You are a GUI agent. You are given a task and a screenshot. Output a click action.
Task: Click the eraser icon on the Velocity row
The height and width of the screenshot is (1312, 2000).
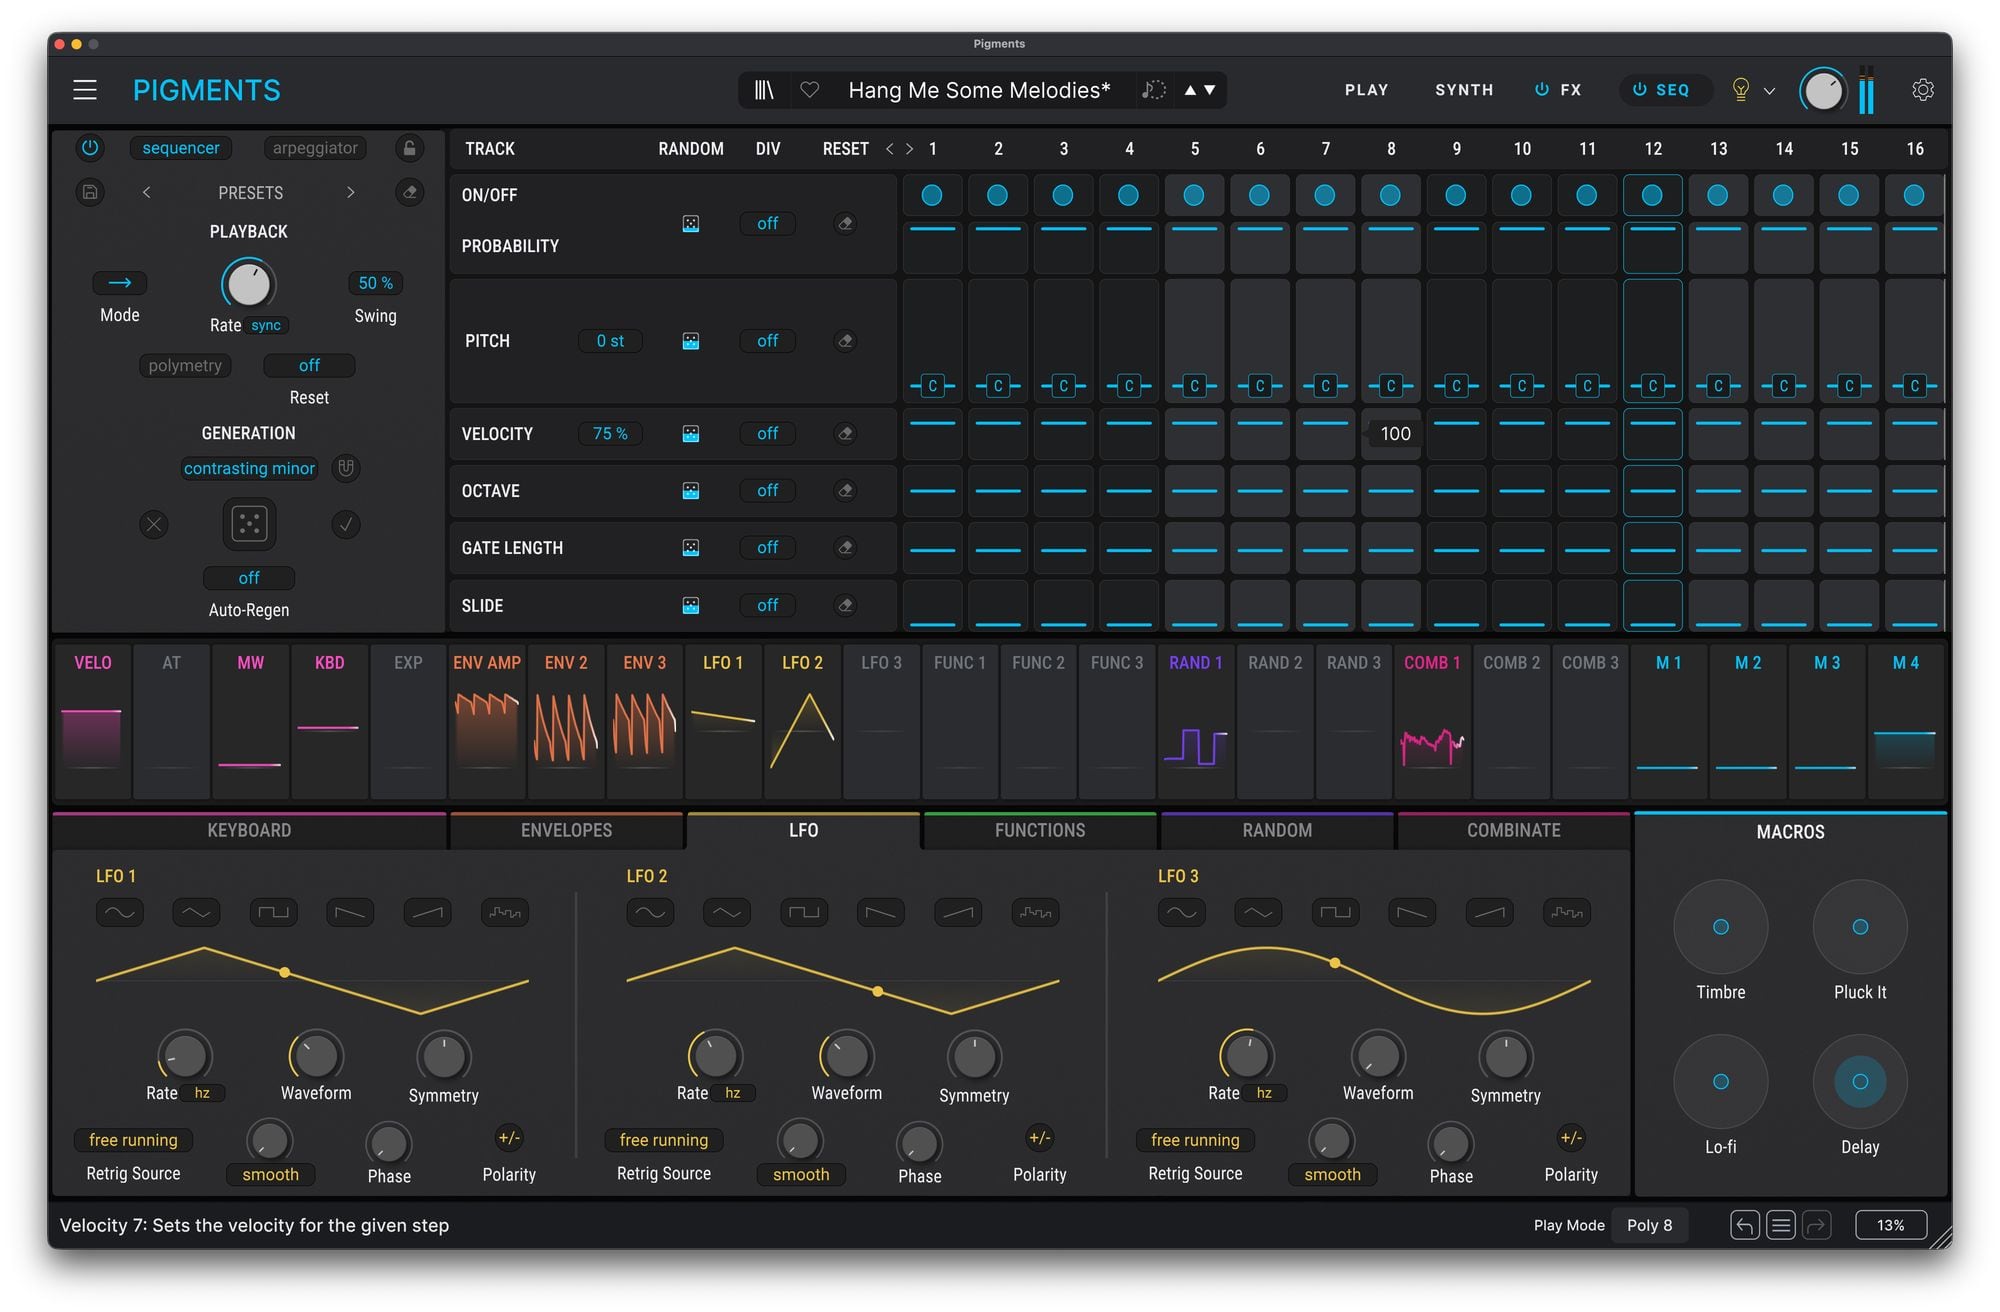[x=845, y=433]
